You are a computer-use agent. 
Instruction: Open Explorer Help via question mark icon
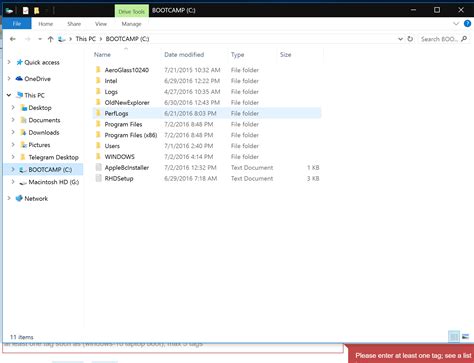tap(467, 23)
